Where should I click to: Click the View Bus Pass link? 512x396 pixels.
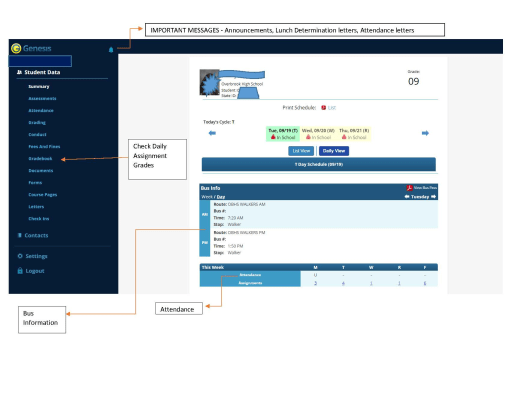click(425, 188)
